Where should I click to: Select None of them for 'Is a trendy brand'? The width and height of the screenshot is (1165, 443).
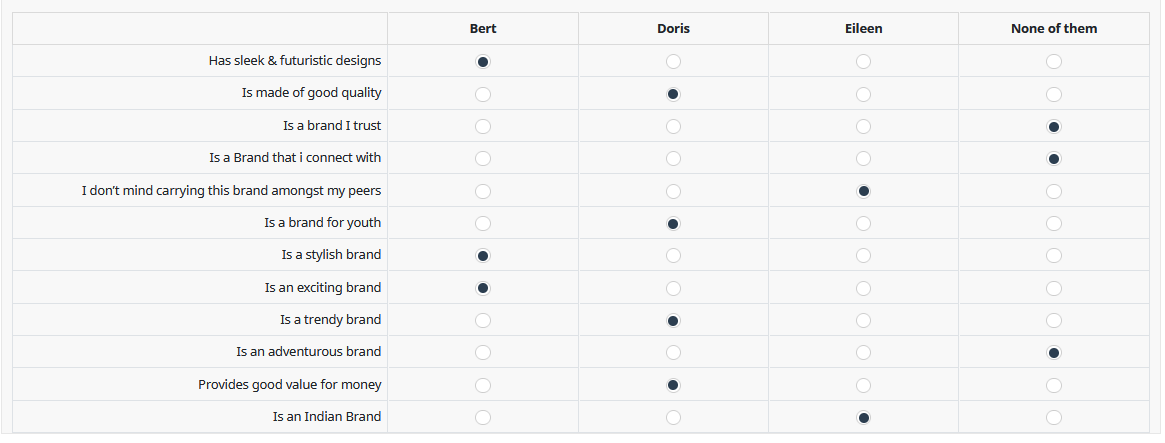click(1053, 320)
